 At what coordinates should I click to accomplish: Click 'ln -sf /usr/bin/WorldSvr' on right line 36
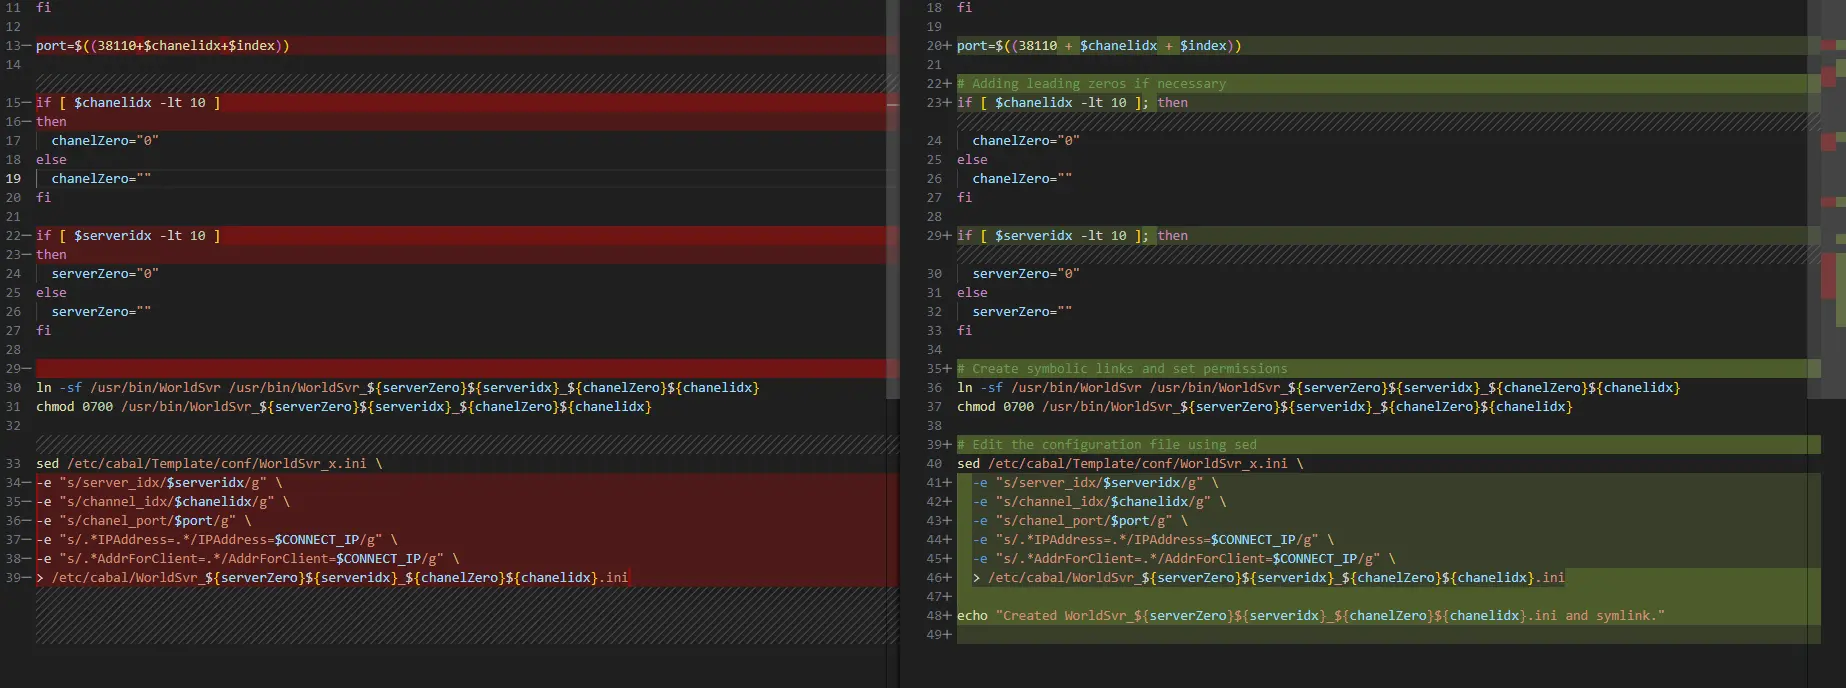[1049, 387]
